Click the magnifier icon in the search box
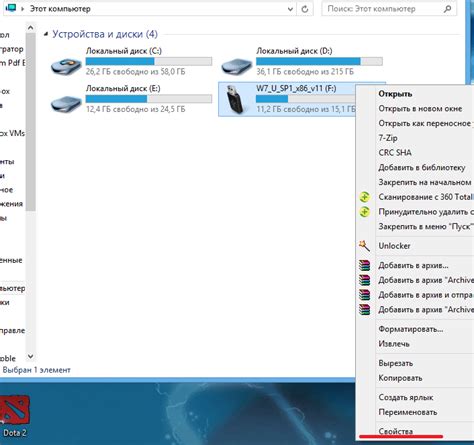The height and width of the screenshot is (445, 474). [x=447, y=9]
